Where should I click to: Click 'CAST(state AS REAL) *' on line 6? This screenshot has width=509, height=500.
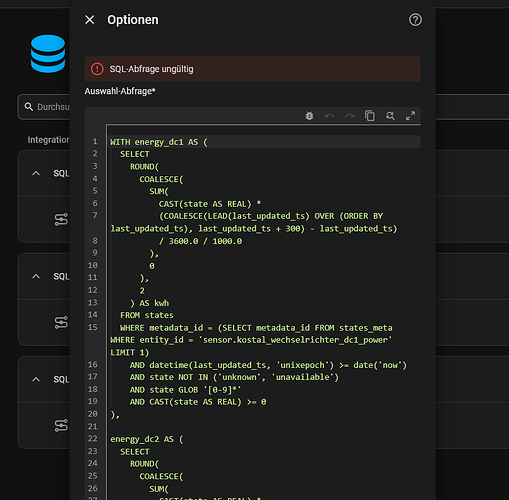click(x=210, y=204)
